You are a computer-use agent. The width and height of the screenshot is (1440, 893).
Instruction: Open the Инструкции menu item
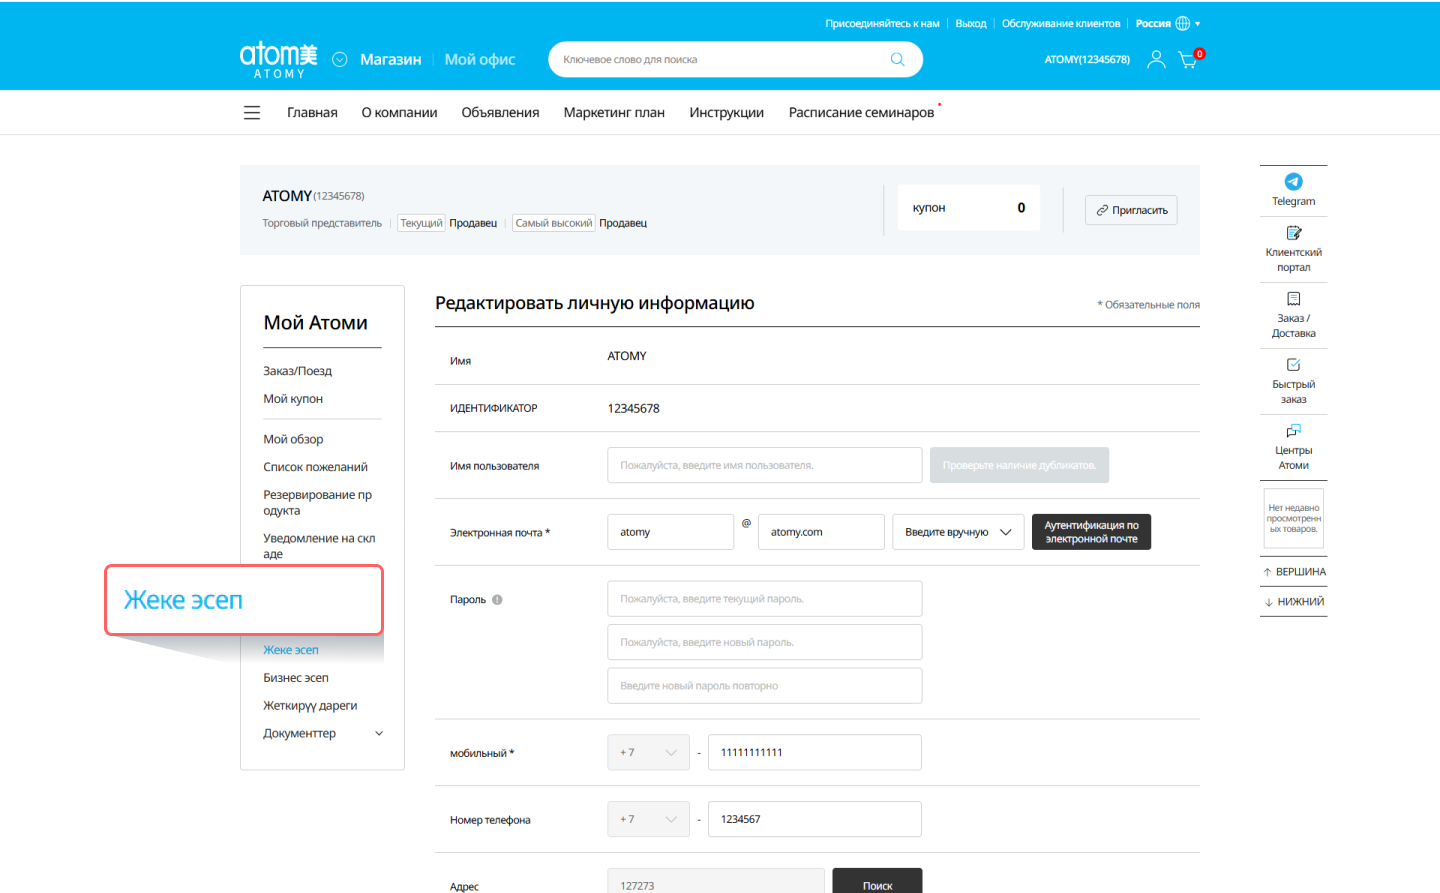726,113
